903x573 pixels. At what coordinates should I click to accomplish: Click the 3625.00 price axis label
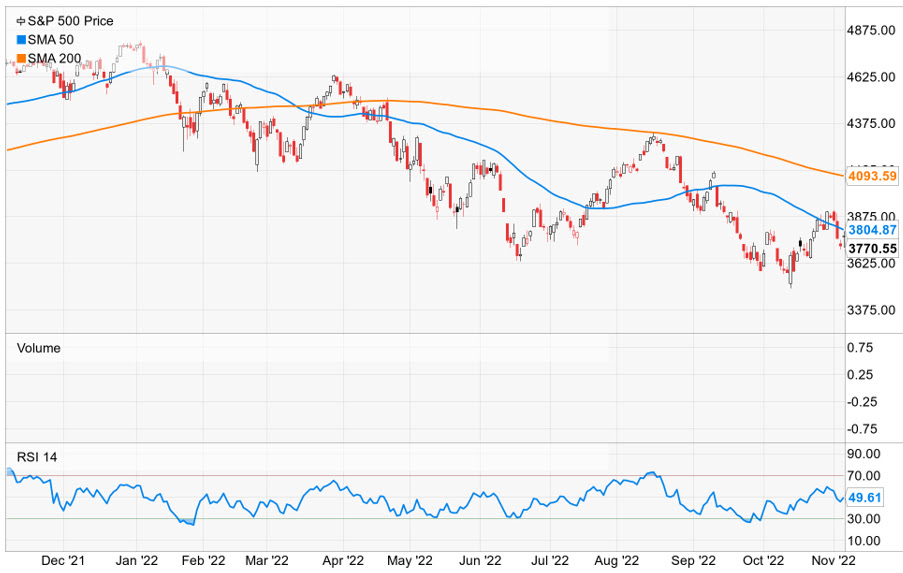[871, 264]
